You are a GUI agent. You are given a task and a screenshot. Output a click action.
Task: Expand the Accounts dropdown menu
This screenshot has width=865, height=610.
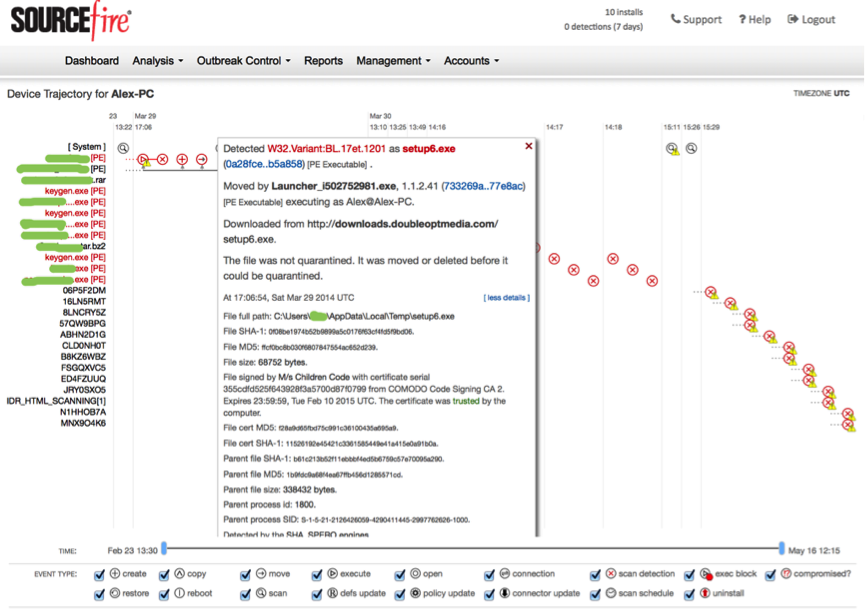(471, 61)
